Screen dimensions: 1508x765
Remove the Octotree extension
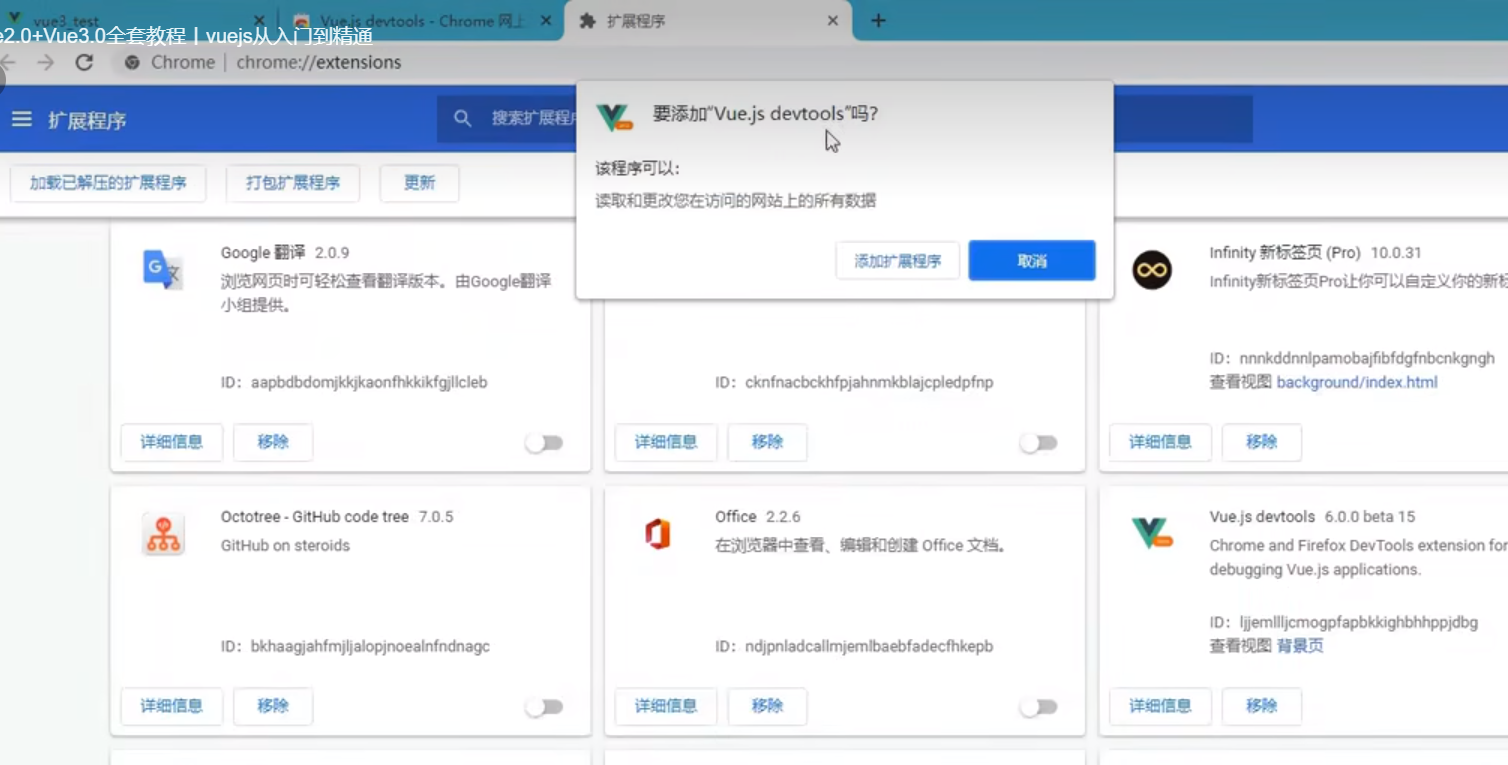273,706
